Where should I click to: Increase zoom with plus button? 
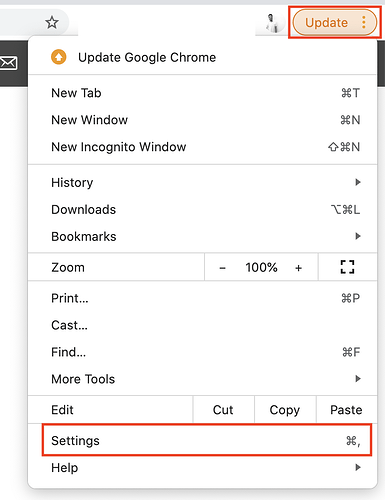click(299, 268)
